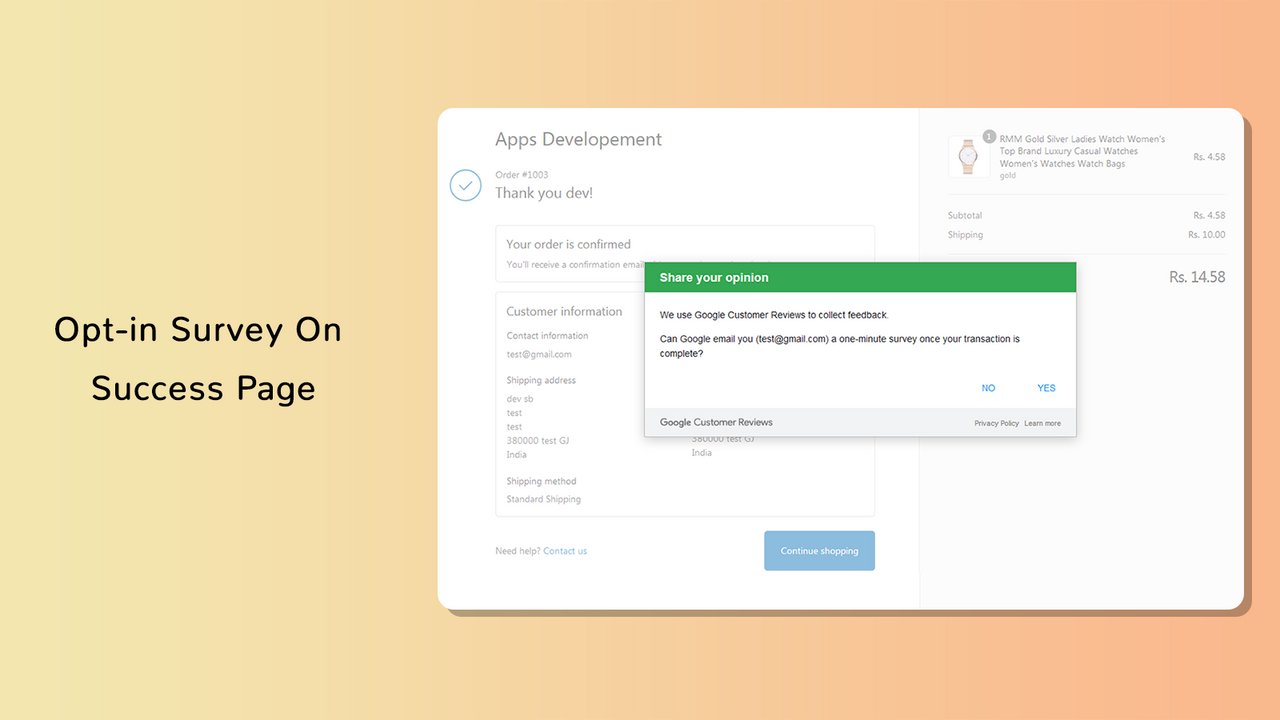
Task: Open the Learn more link
Action: point(1042,423)
